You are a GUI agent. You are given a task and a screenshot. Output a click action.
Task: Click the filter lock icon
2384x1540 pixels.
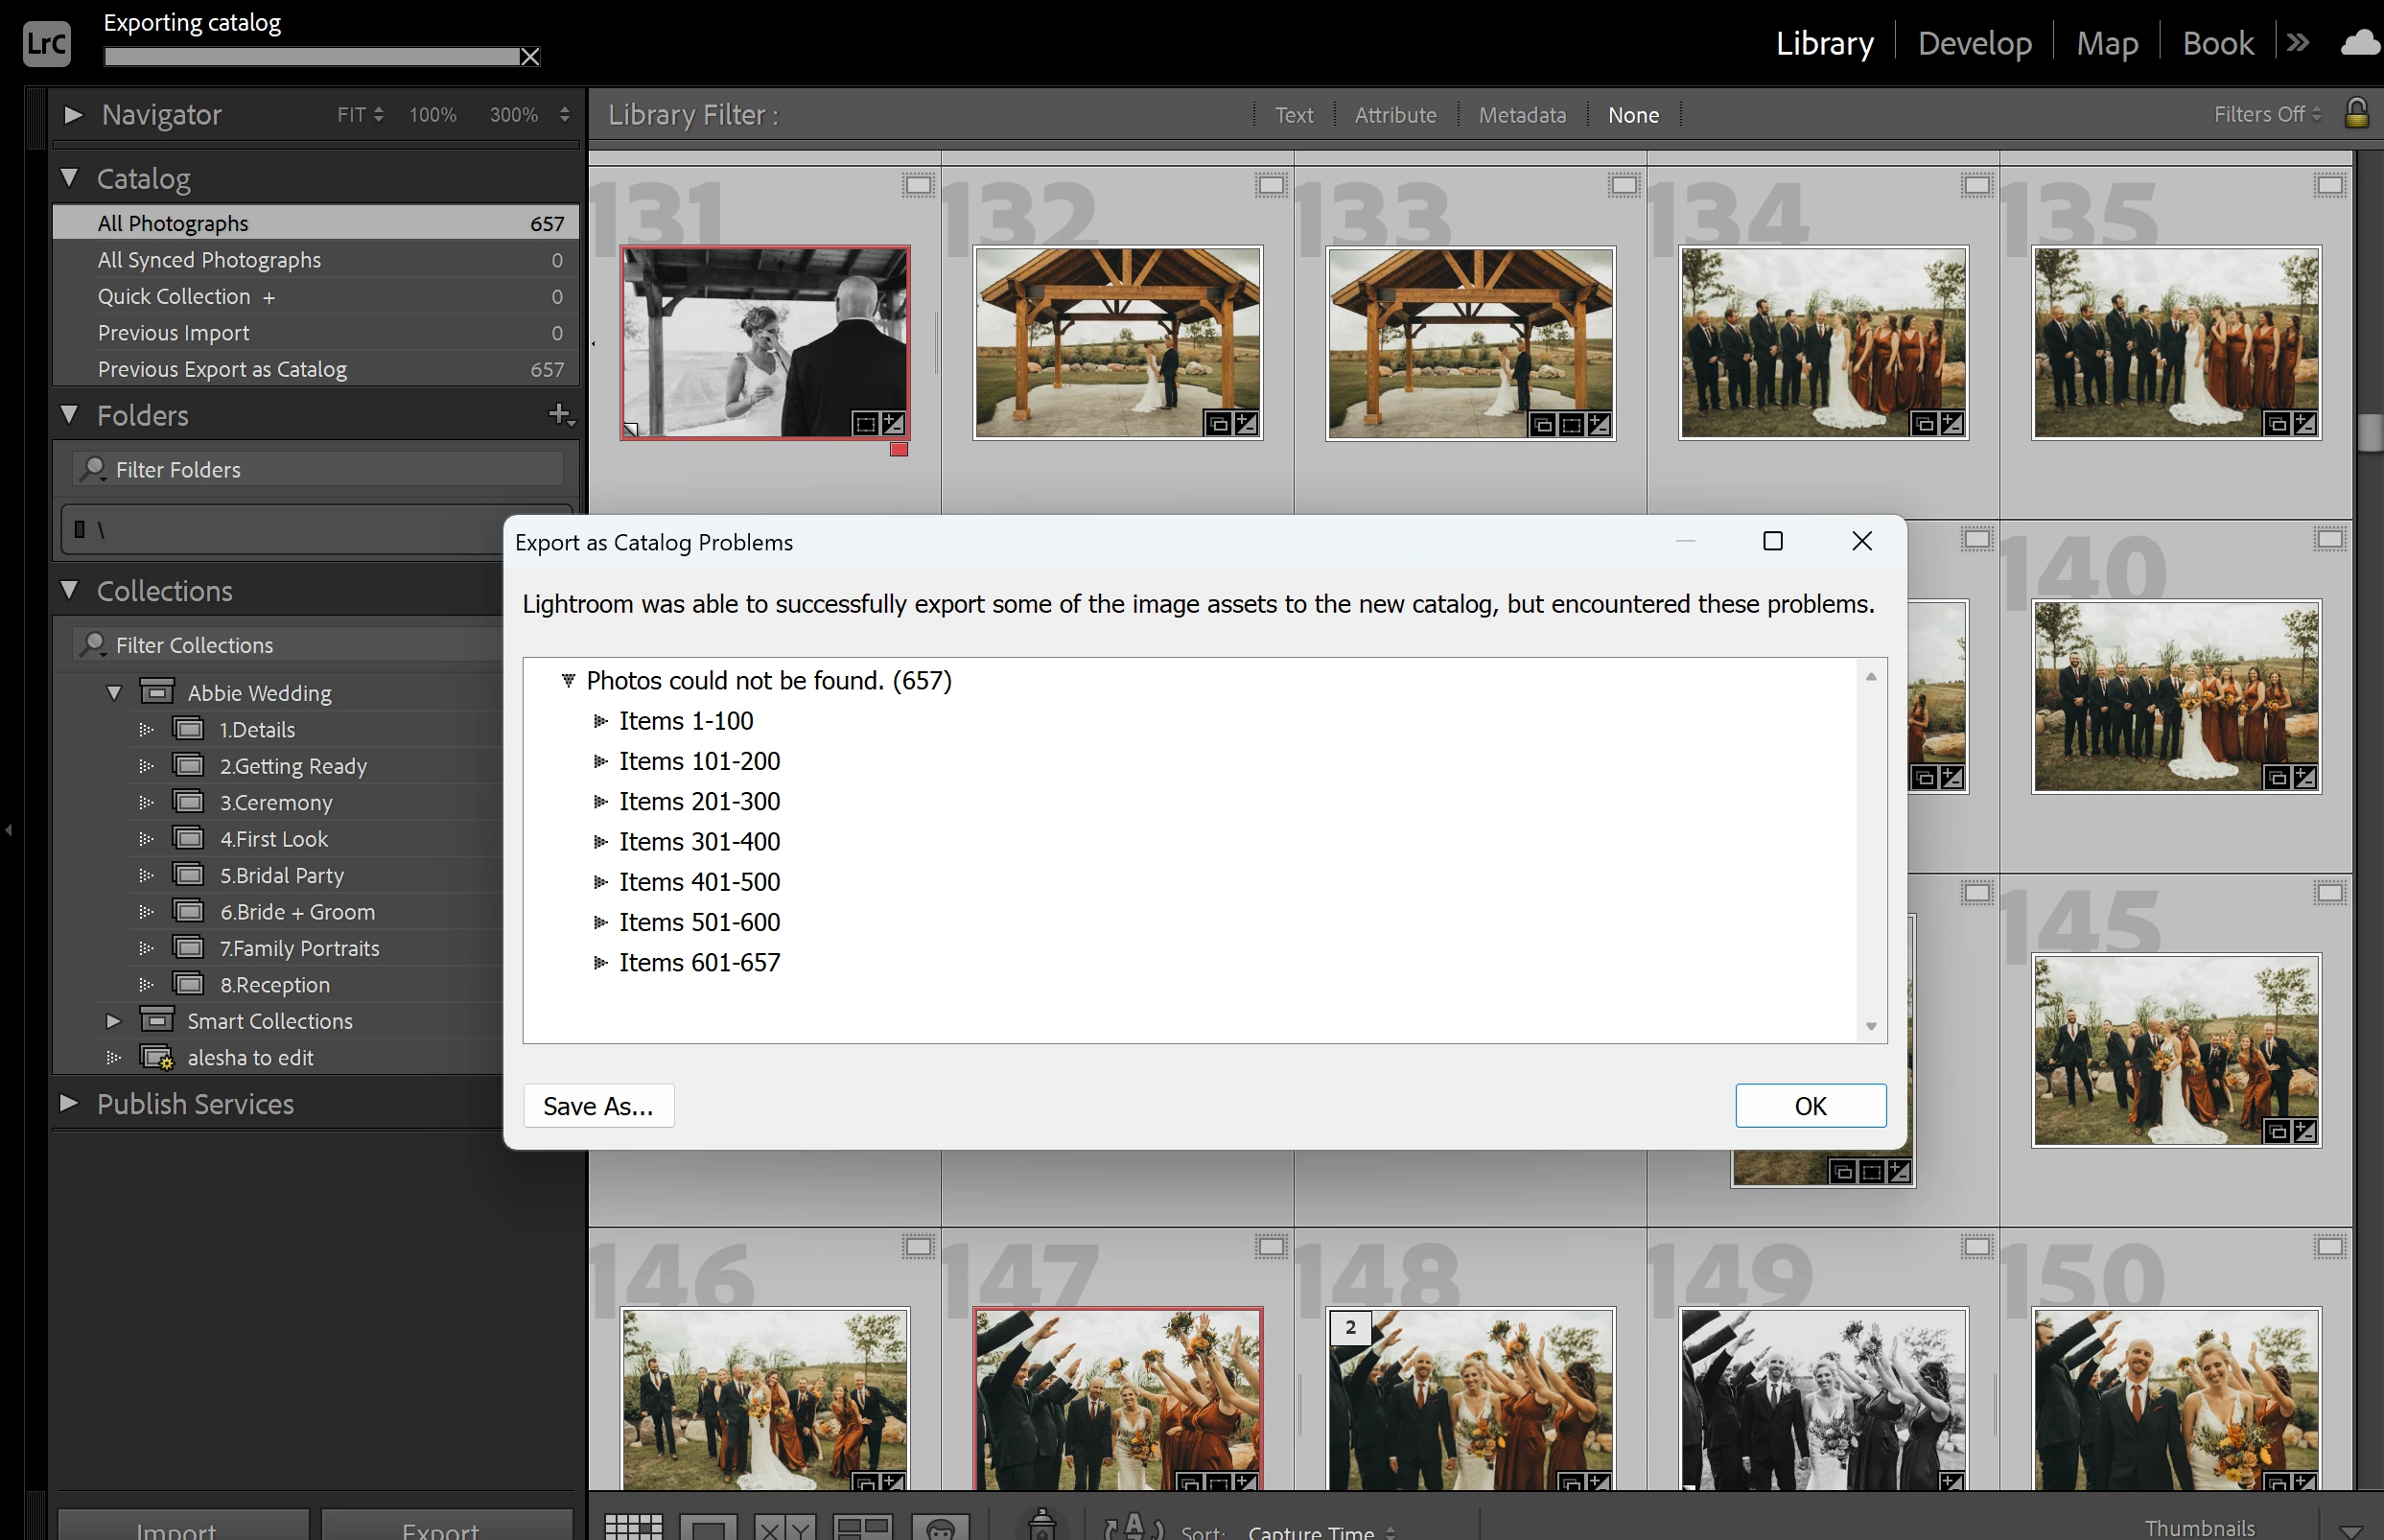[2356, 113]
